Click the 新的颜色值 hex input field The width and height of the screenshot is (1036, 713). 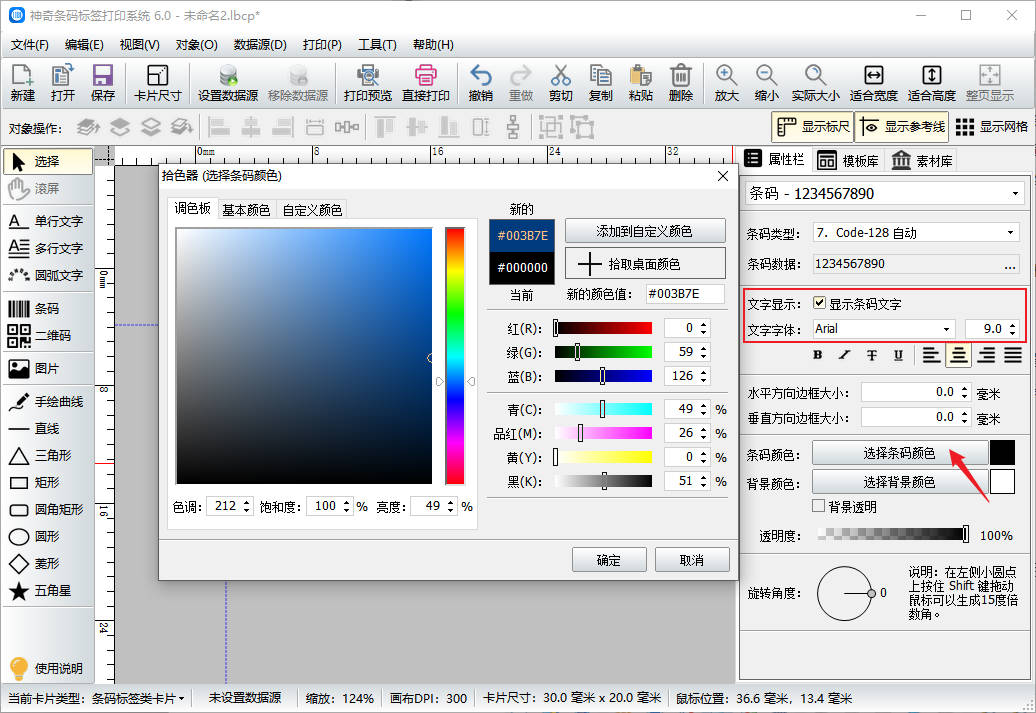point(685,294)
